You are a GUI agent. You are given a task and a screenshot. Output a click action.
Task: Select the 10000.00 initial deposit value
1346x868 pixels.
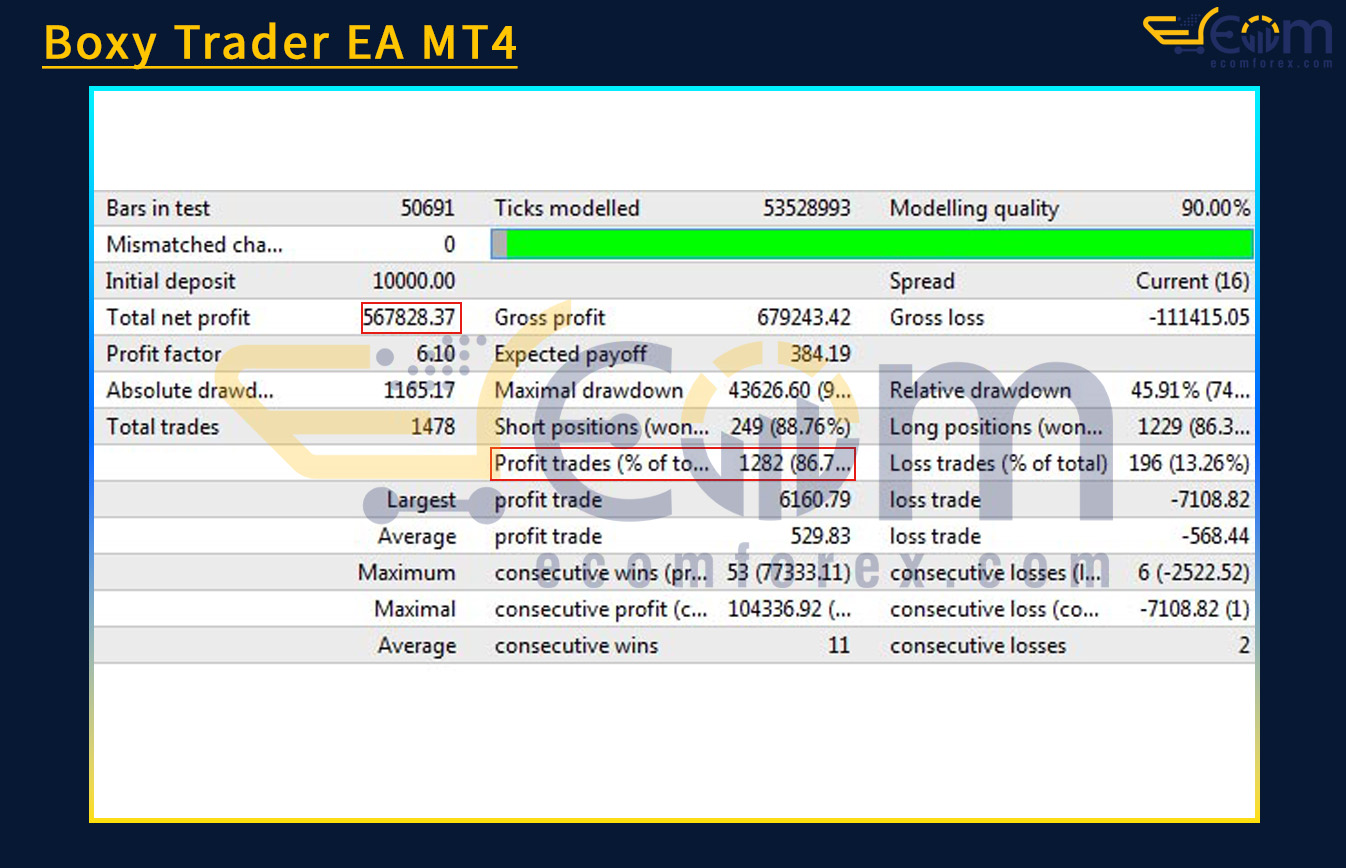(414, 281)
